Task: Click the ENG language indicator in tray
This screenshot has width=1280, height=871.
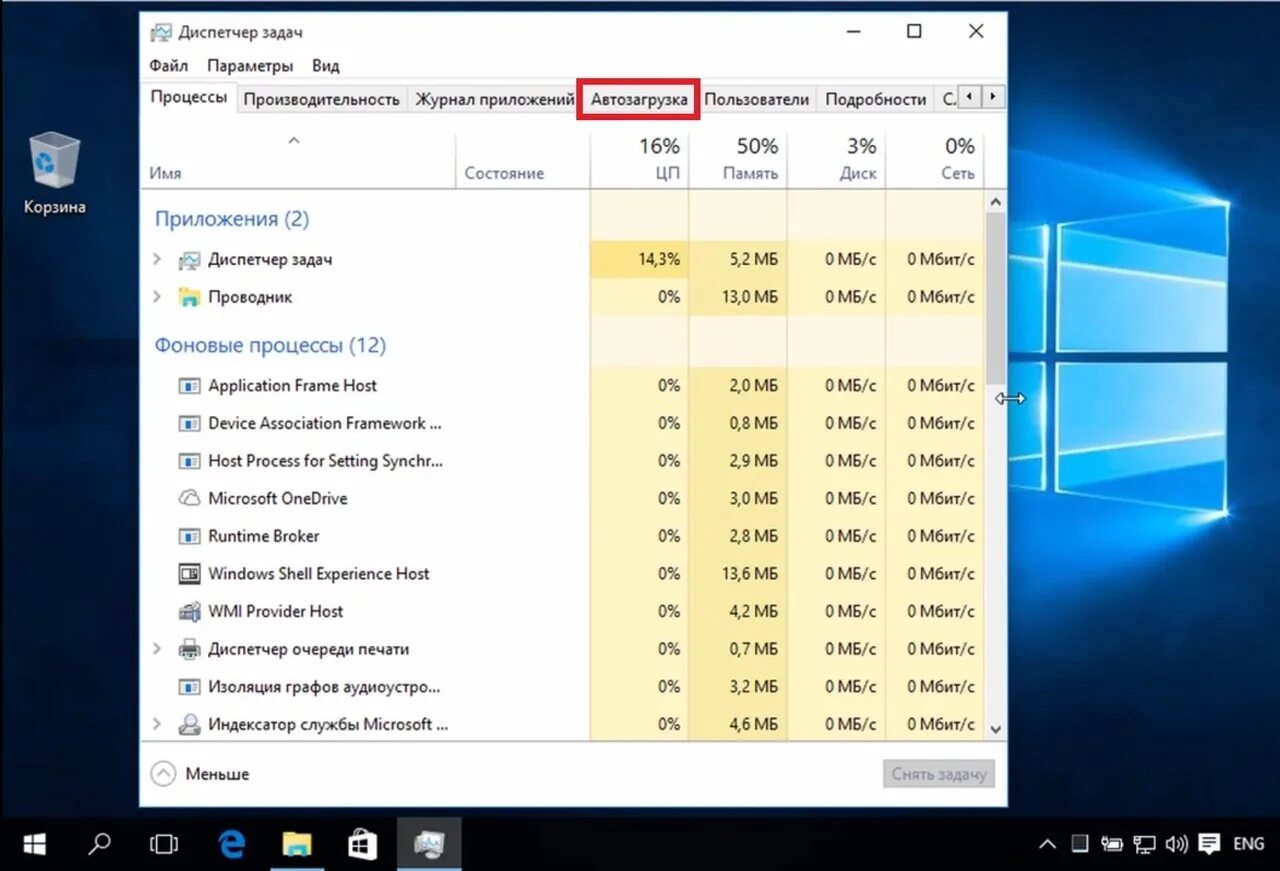Action: [1249, 844]
